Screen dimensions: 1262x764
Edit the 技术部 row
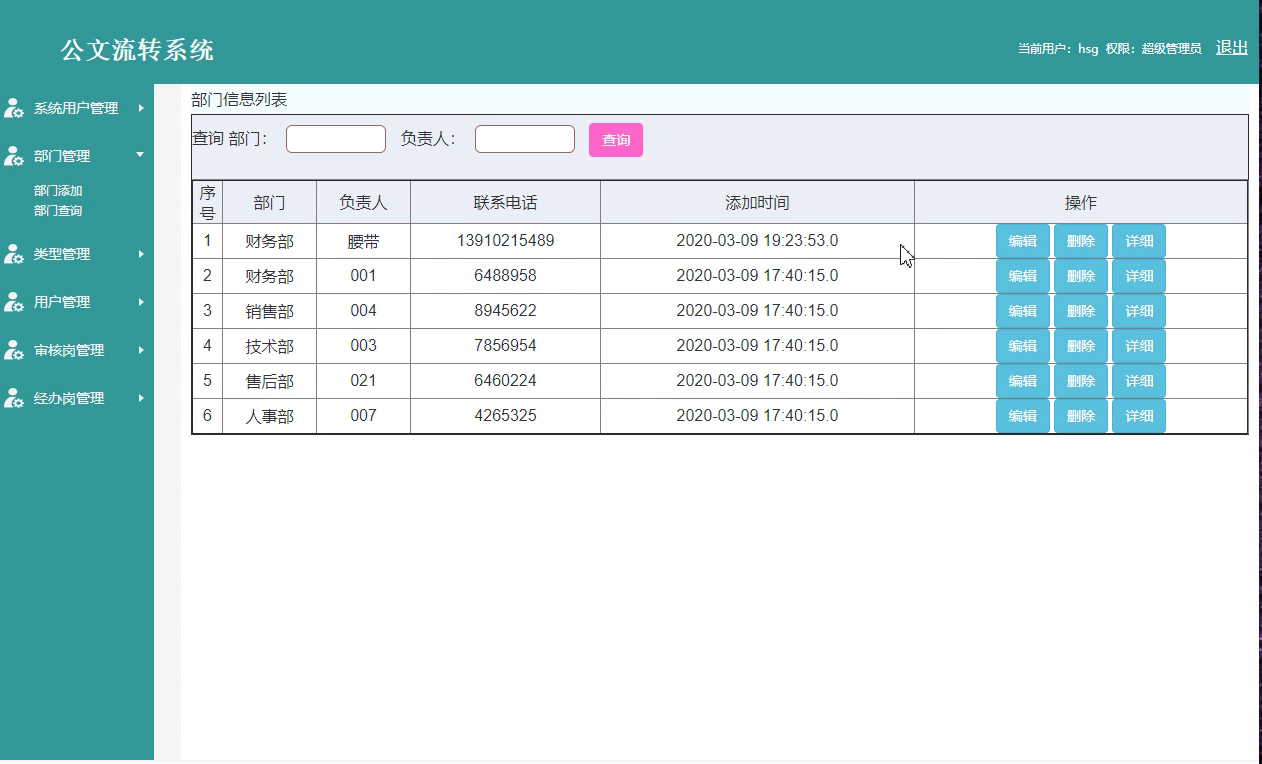(x=1023, y=346)
